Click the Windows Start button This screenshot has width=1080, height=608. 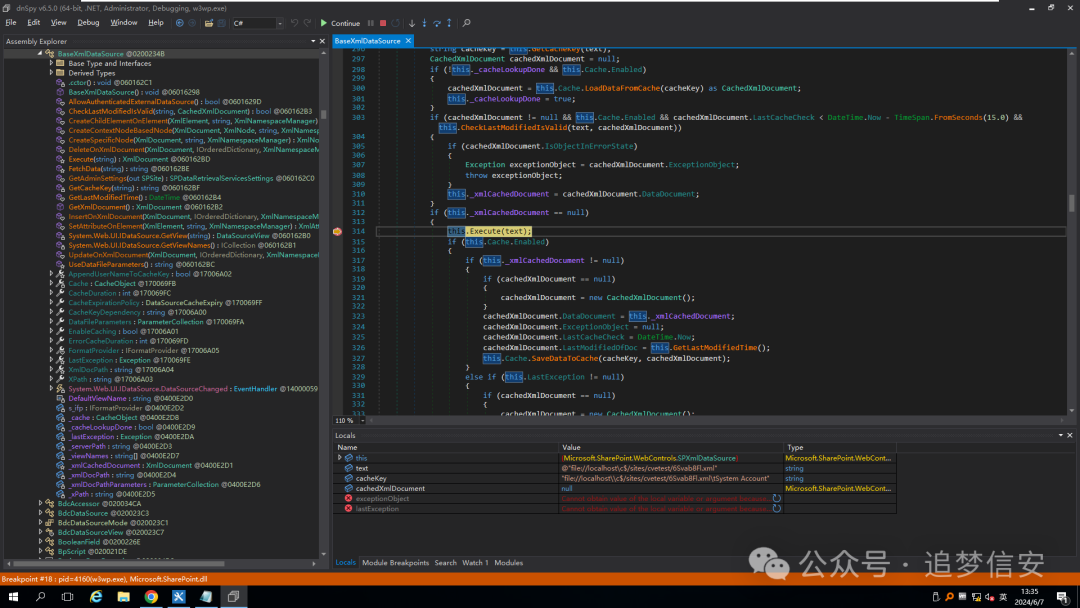coord(13,597)
